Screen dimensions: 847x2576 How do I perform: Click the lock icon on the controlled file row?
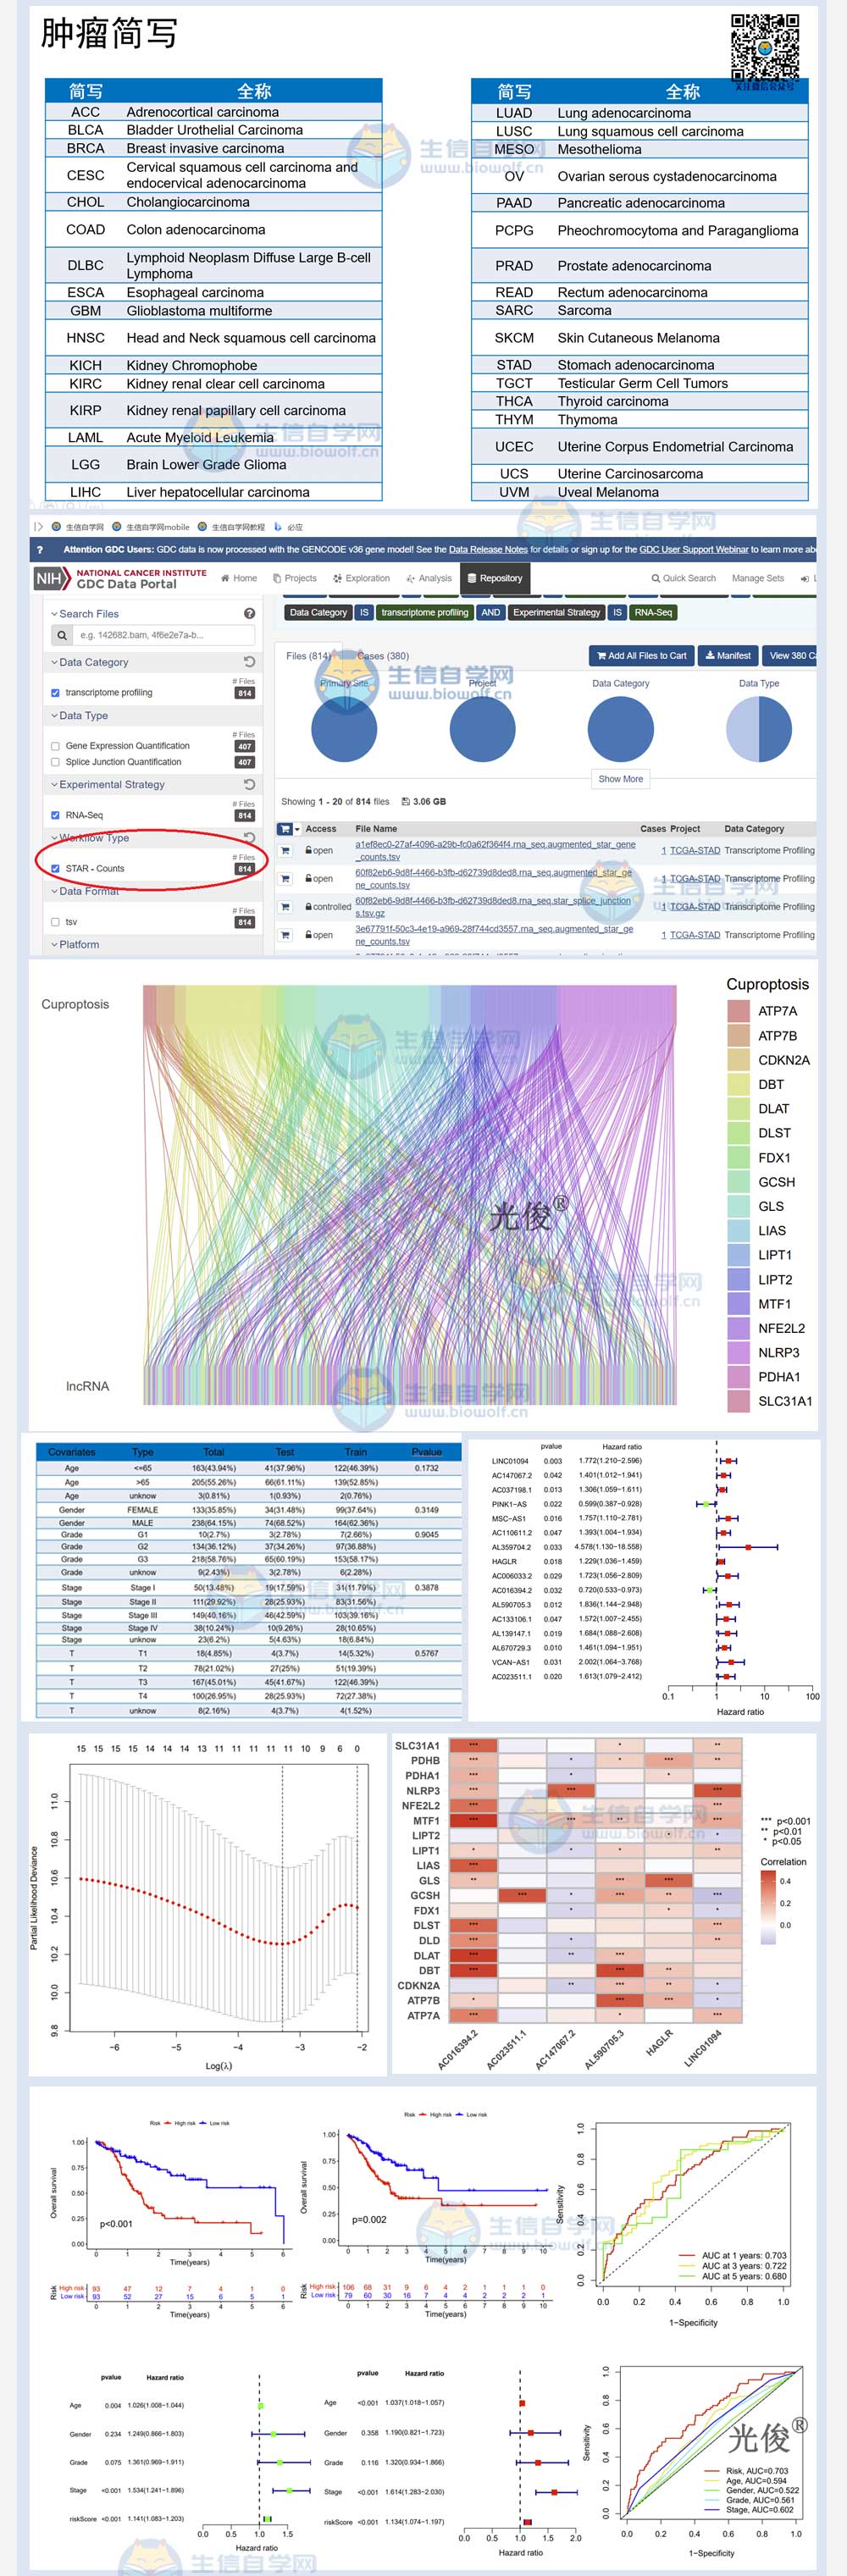(309, 907)
